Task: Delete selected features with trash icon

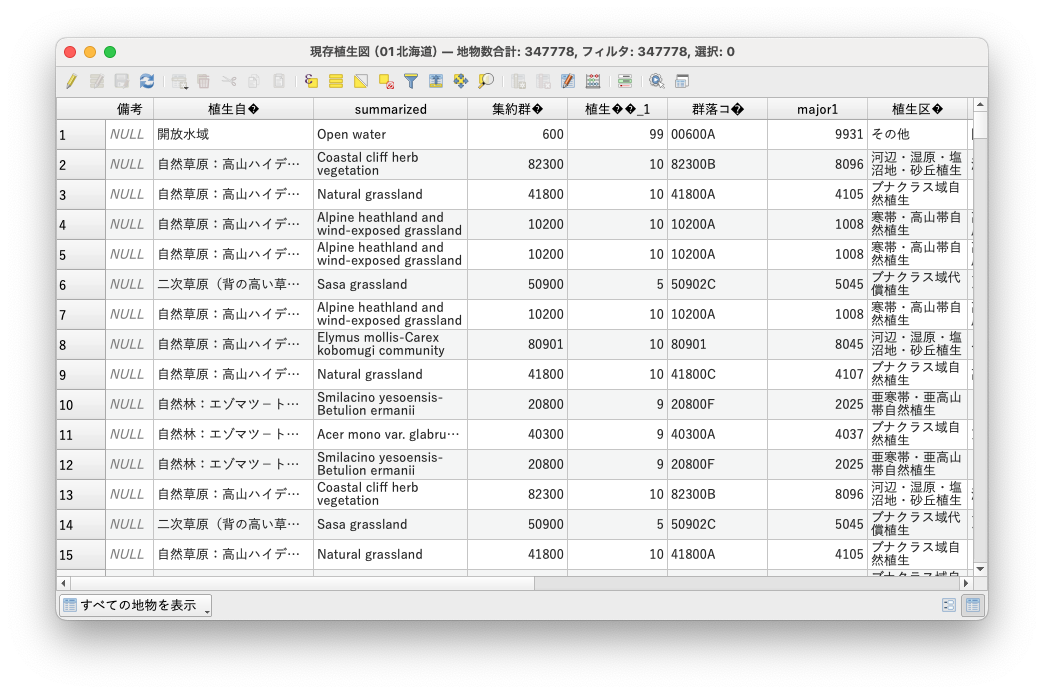Action: point(205,81)
